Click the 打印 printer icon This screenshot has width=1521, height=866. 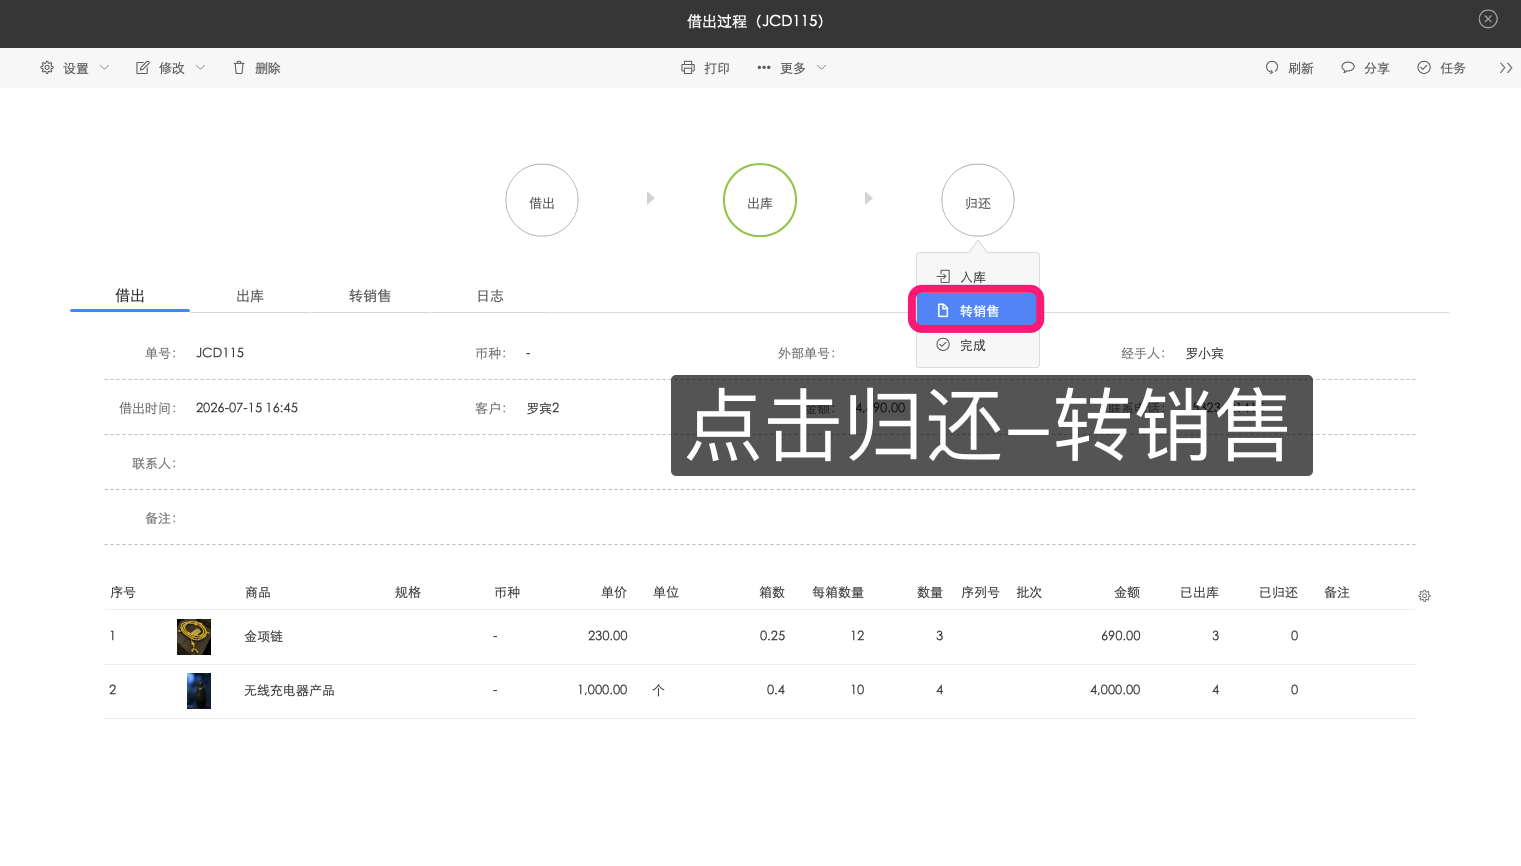(x=688, y=68)
